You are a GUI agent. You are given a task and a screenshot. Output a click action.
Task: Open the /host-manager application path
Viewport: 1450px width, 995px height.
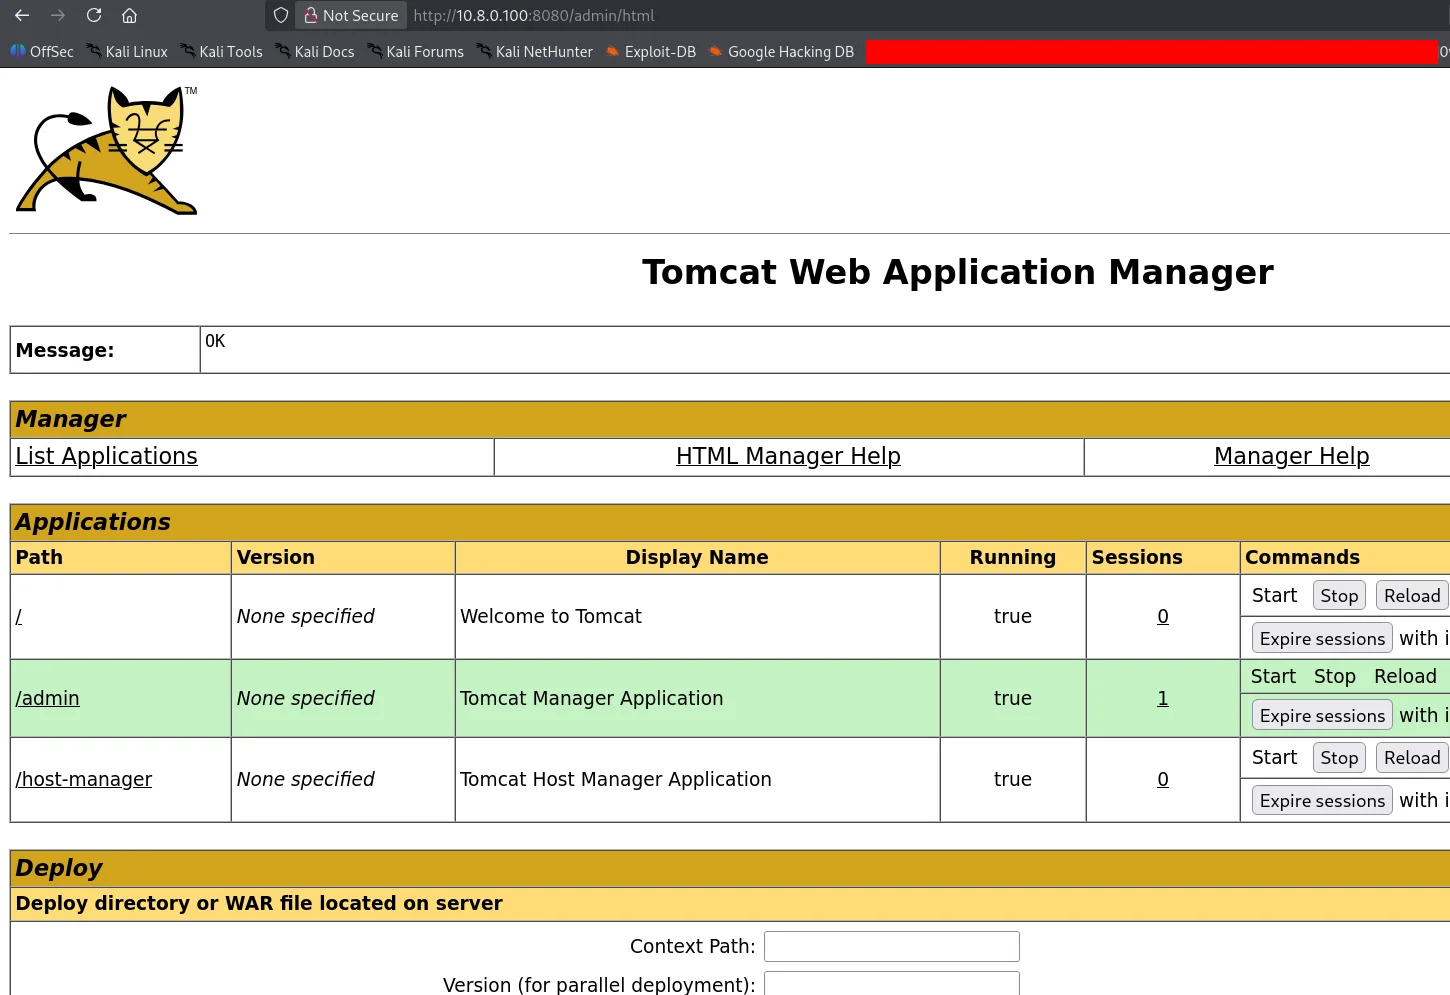coord(84,779)
